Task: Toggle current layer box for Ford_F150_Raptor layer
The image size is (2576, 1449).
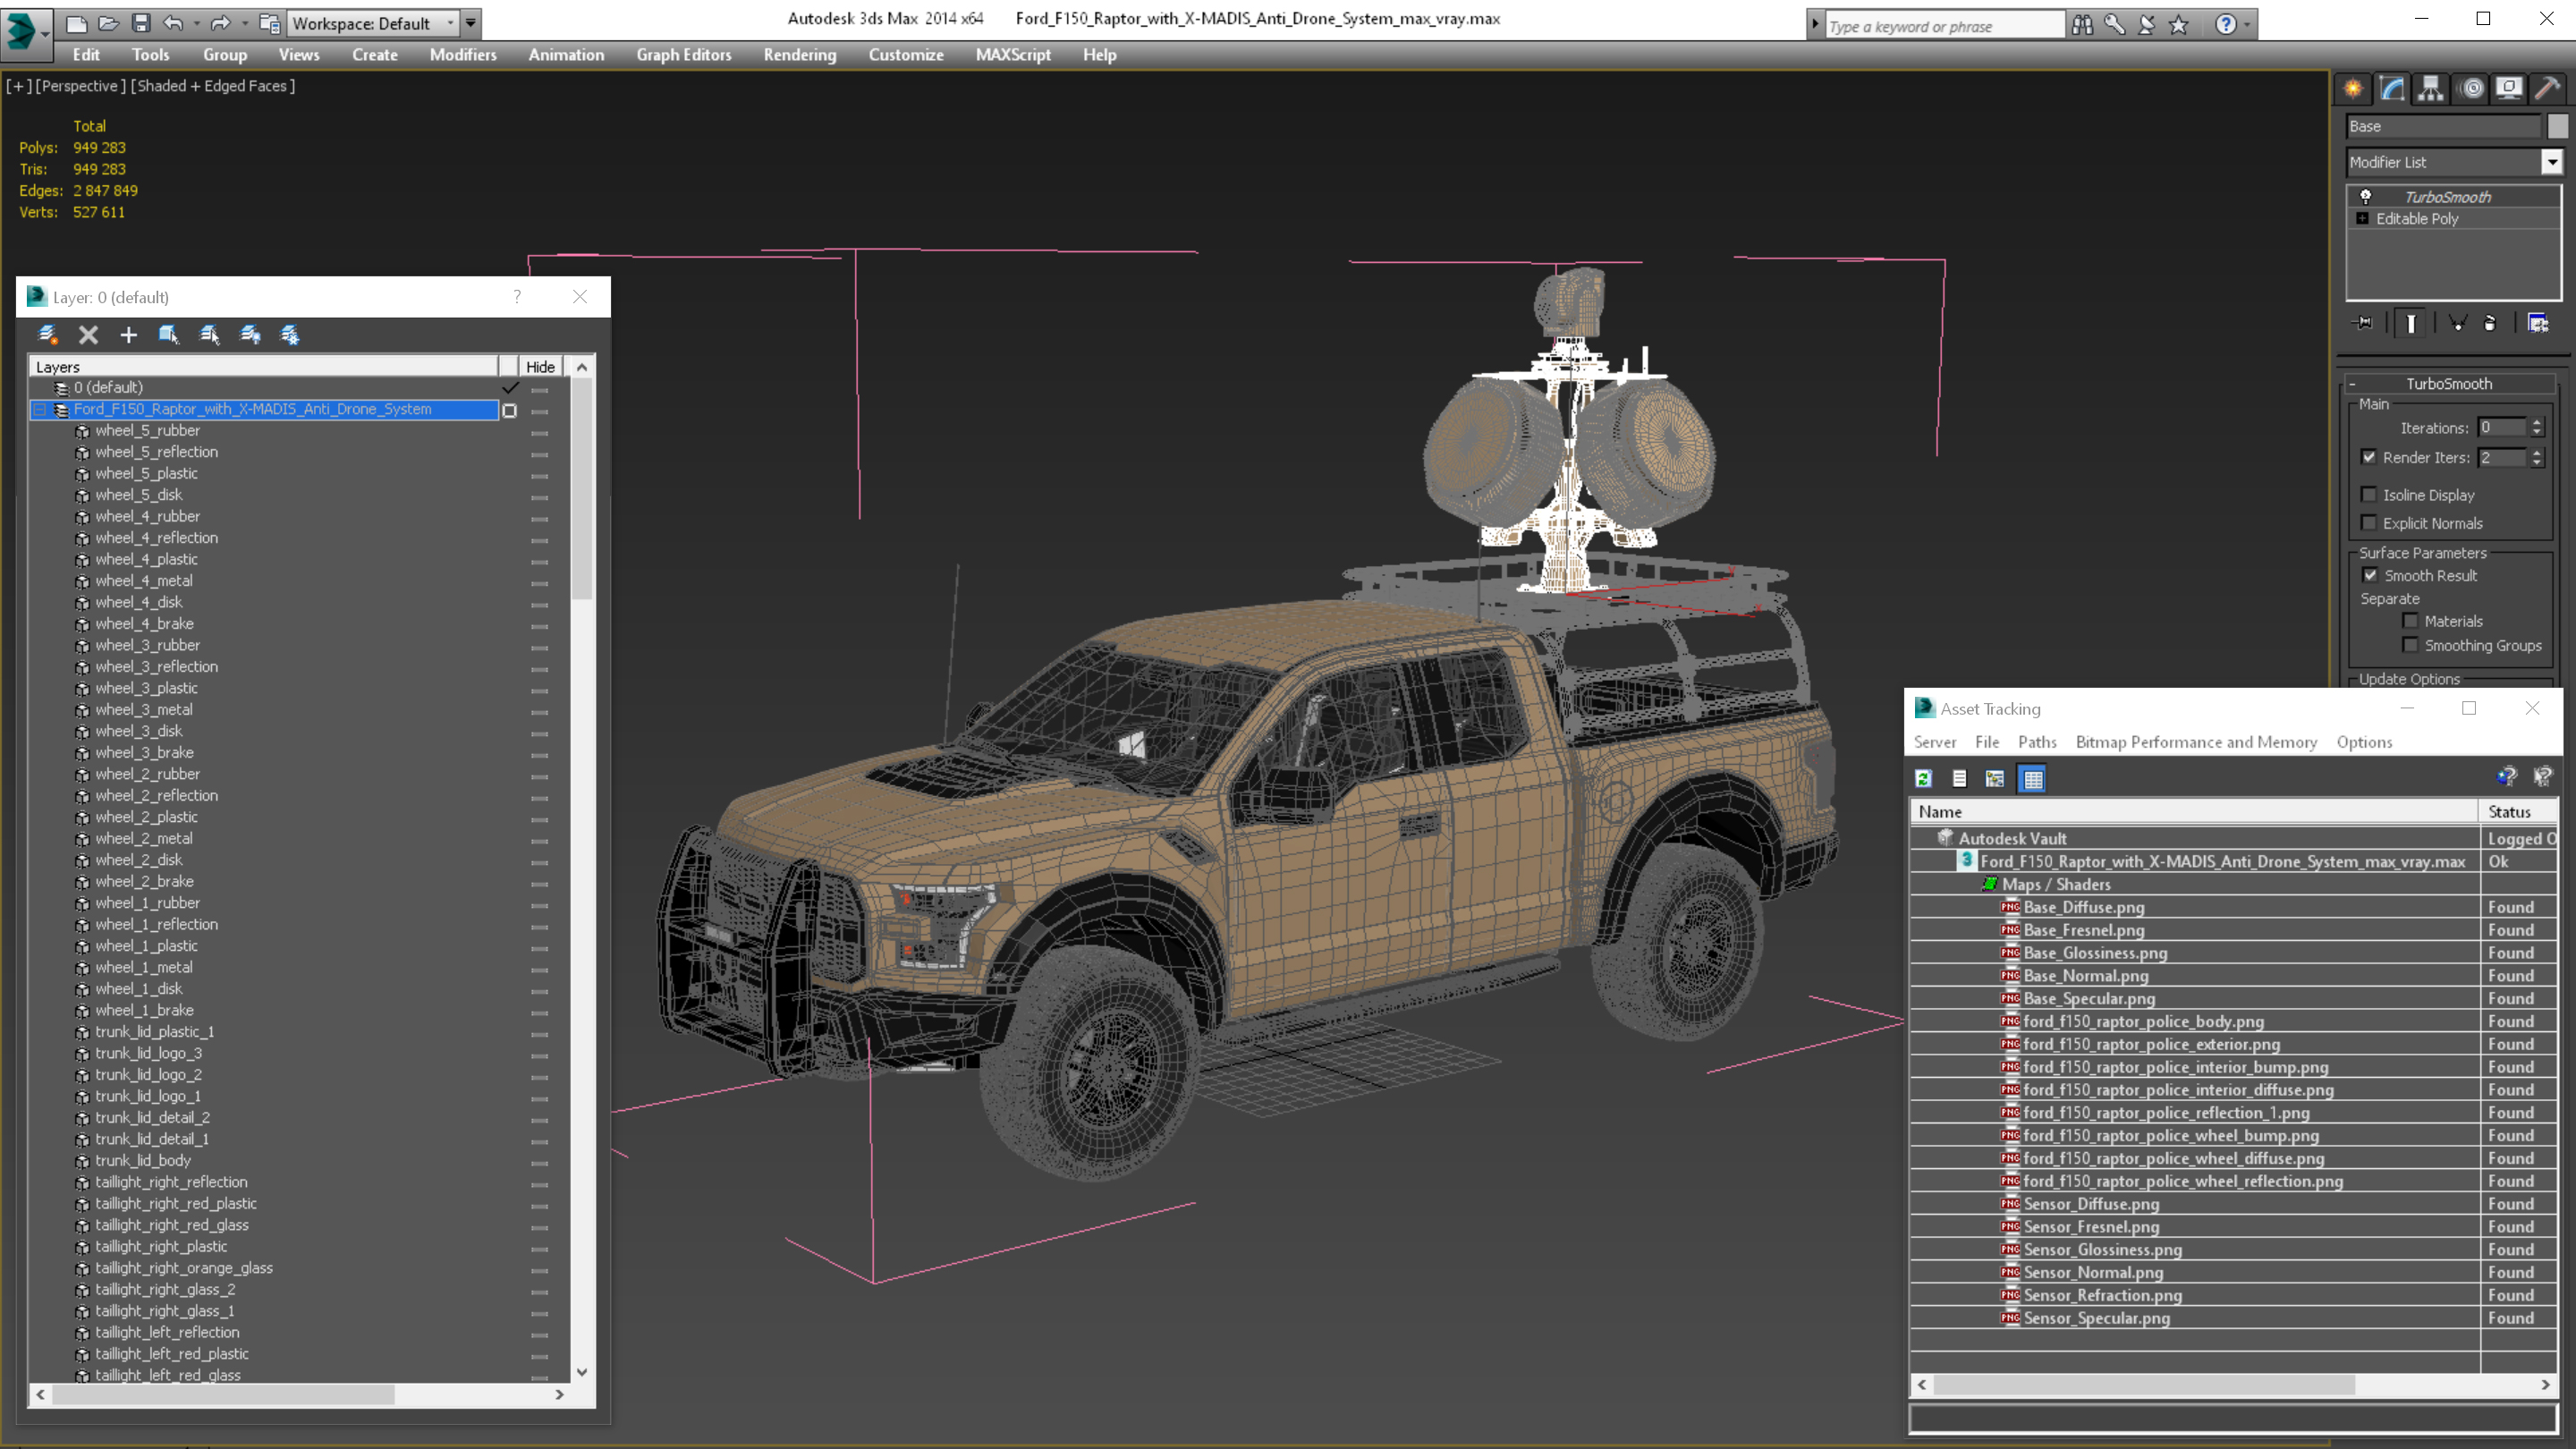Action: 509,410
